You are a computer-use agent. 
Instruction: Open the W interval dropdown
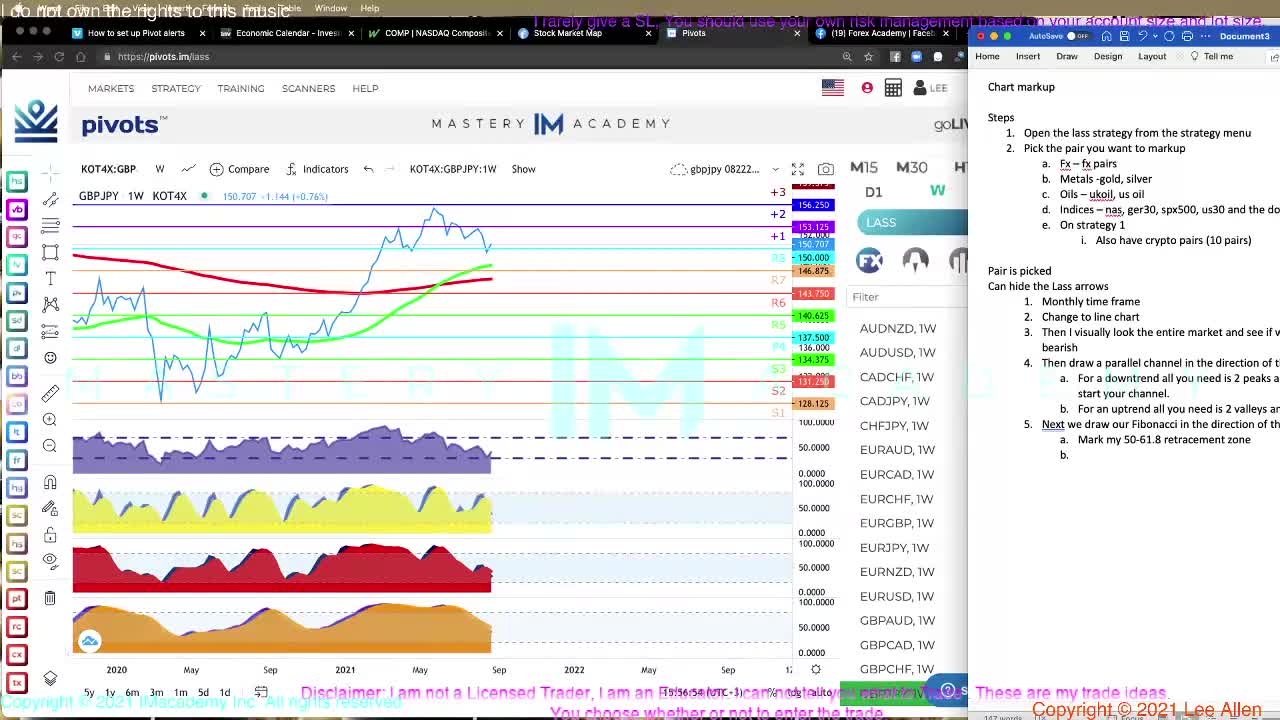click(x=159, y=169)
